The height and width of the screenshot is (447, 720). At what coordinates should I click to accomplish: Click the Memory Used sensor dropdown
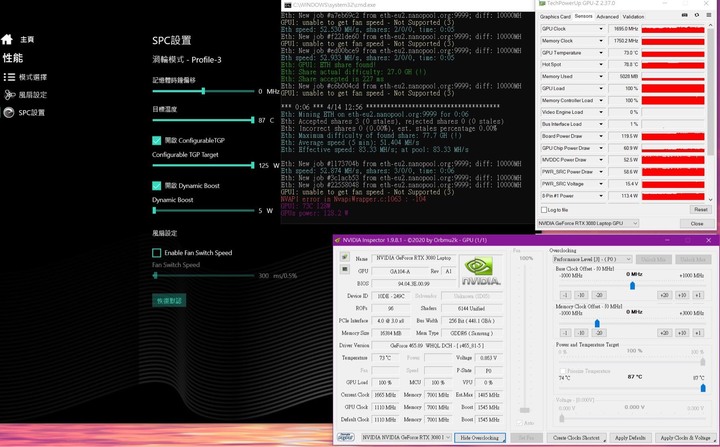[600, 77]
